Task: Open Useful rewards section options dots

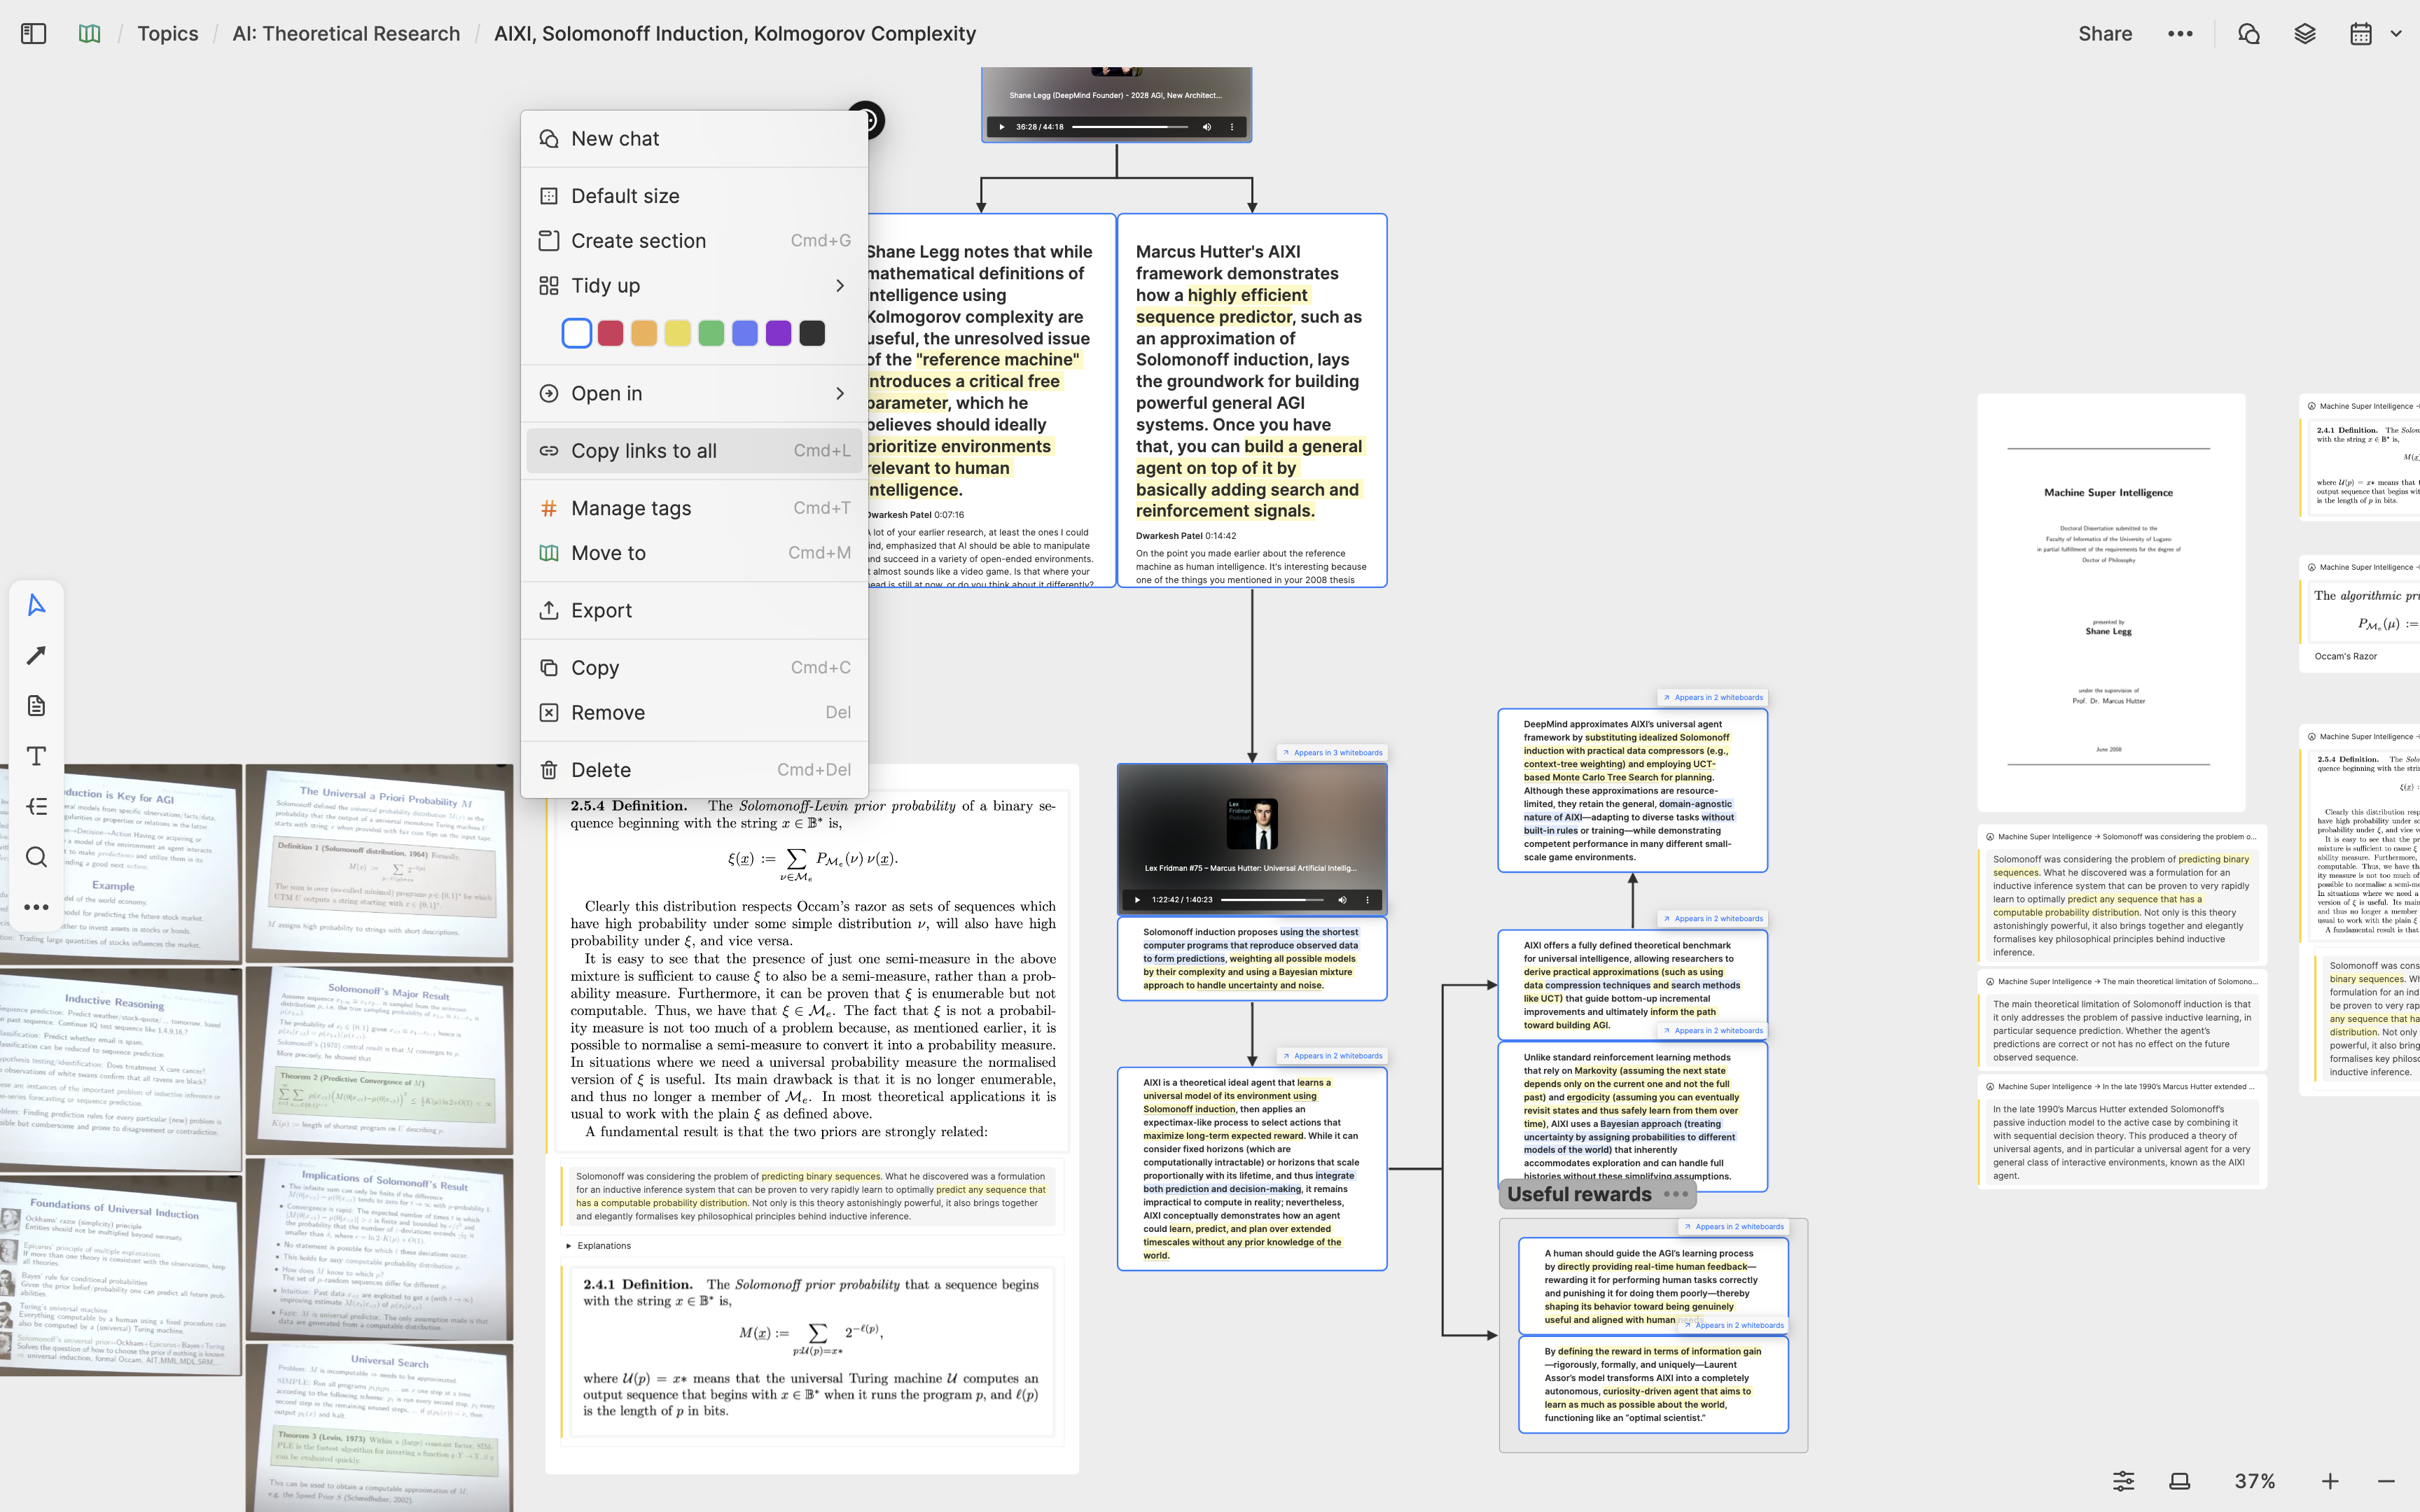Action: pyautogui.click(x=1676, y=1194)
